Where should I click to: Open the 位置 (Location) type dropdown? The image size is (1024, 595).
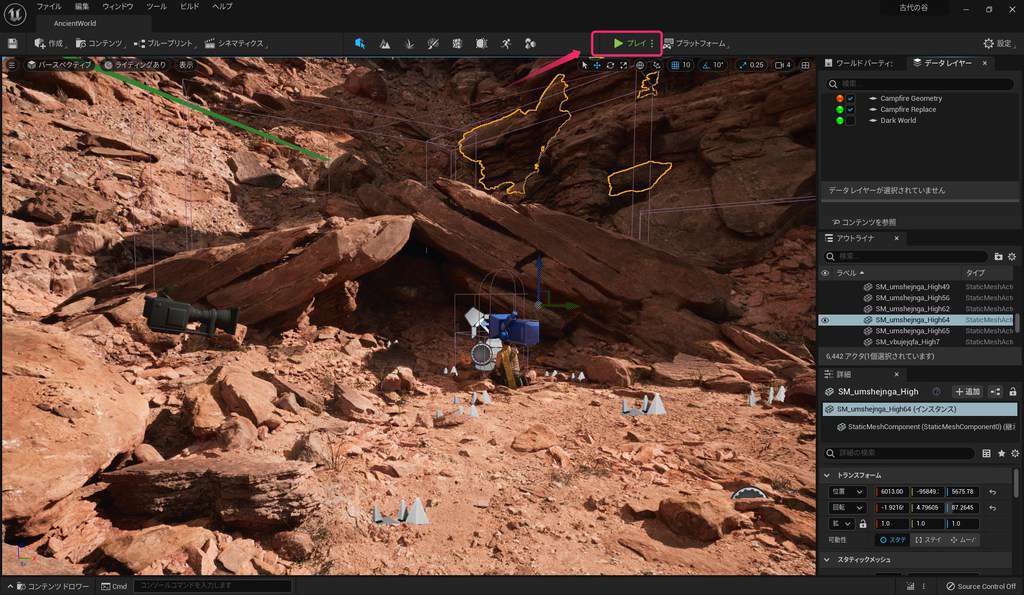846,492
